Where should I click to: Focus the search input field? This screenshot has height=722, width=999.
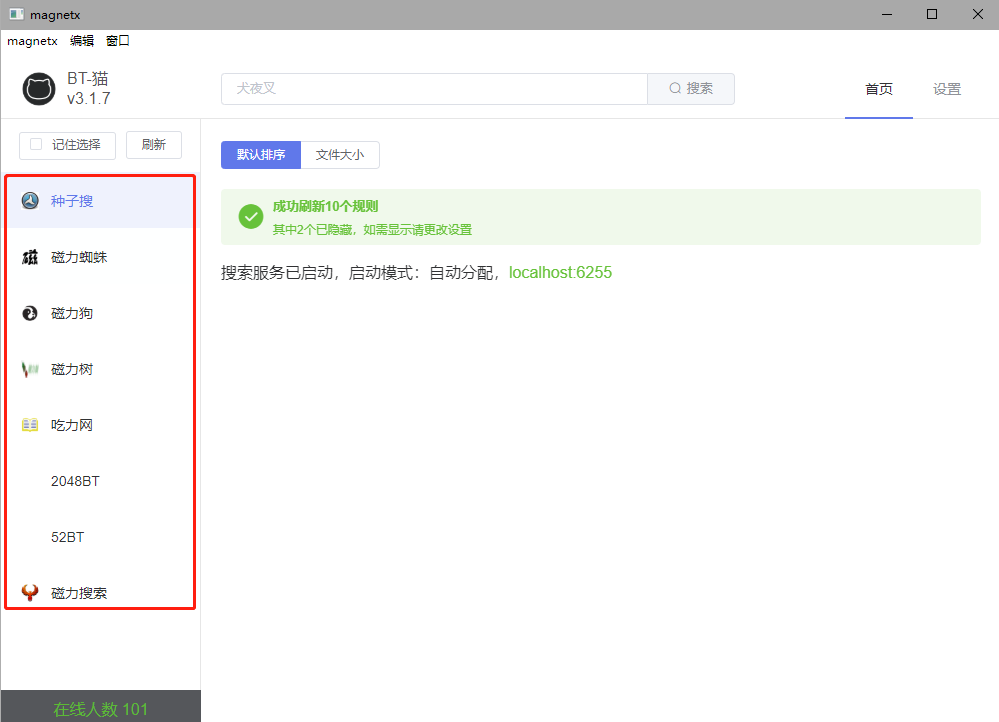click(435, 89)
